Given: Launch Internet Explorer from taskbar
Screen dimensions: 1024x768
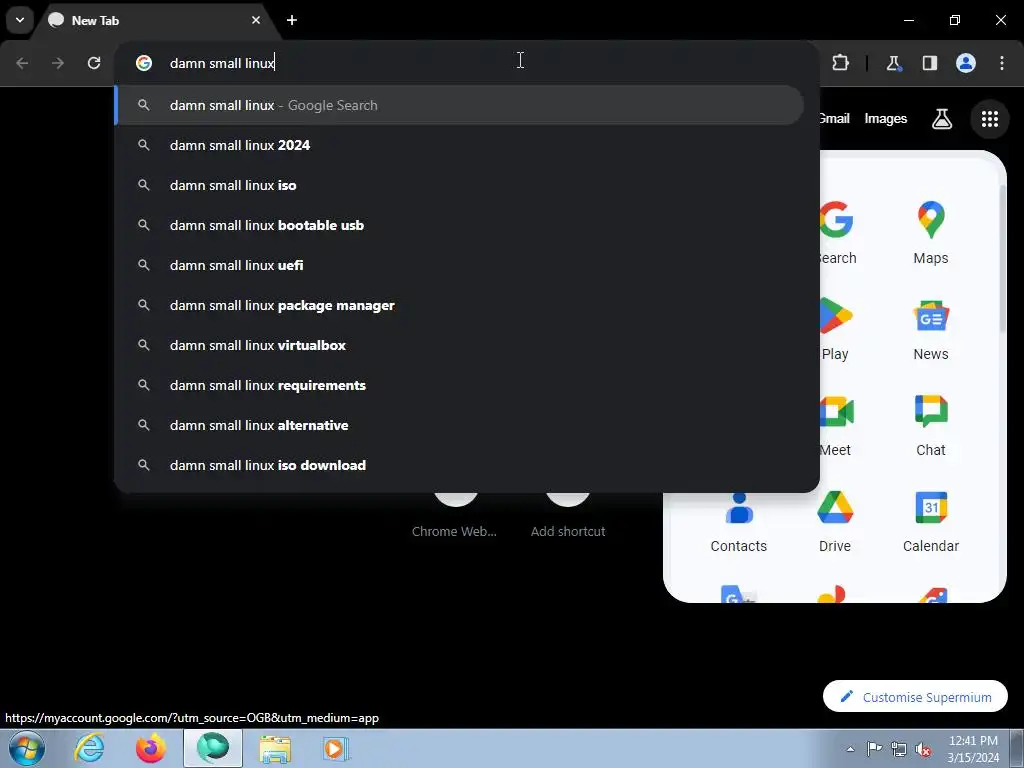Looking at the screenshot, I should 89,748.
